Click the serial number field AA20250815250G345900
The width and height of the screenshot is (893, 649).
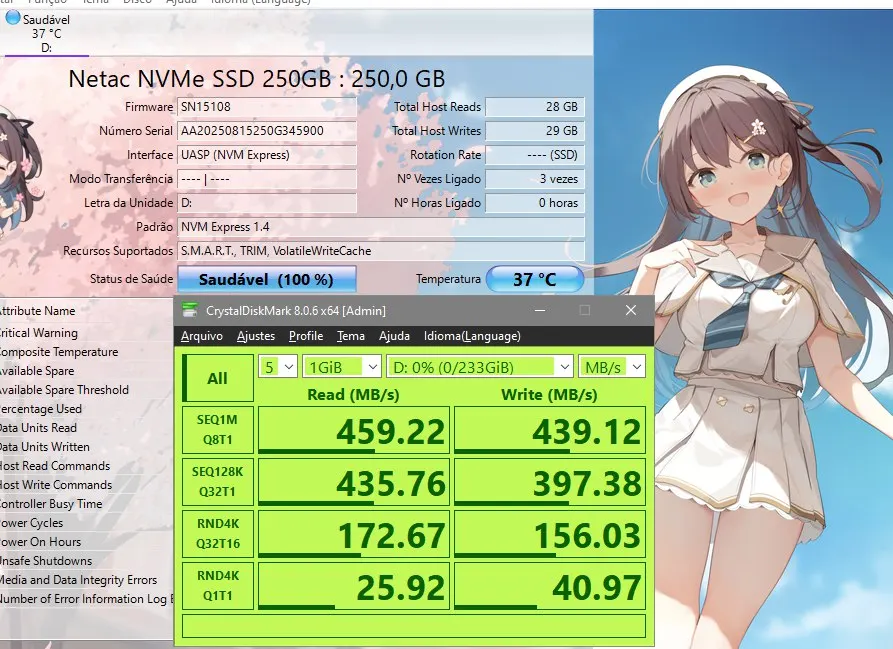pyautogui.click(x=267, y=131)
